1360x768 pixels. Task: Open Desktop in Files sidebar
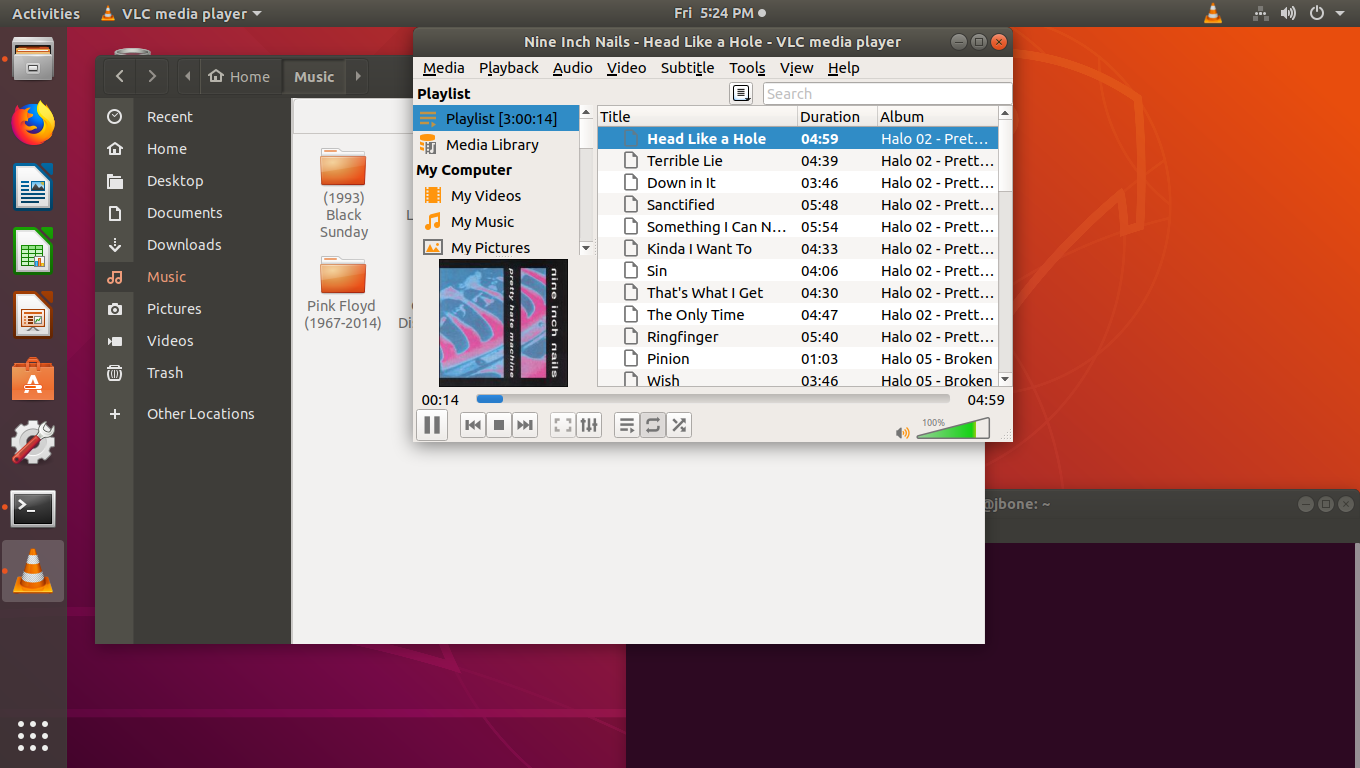coord(192,181)
